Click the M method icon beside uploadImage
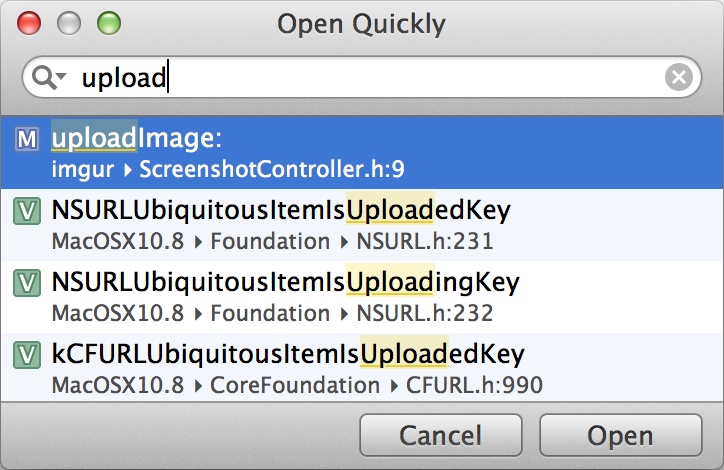Screen dimensions: 724x470 (x=27, y=139)
